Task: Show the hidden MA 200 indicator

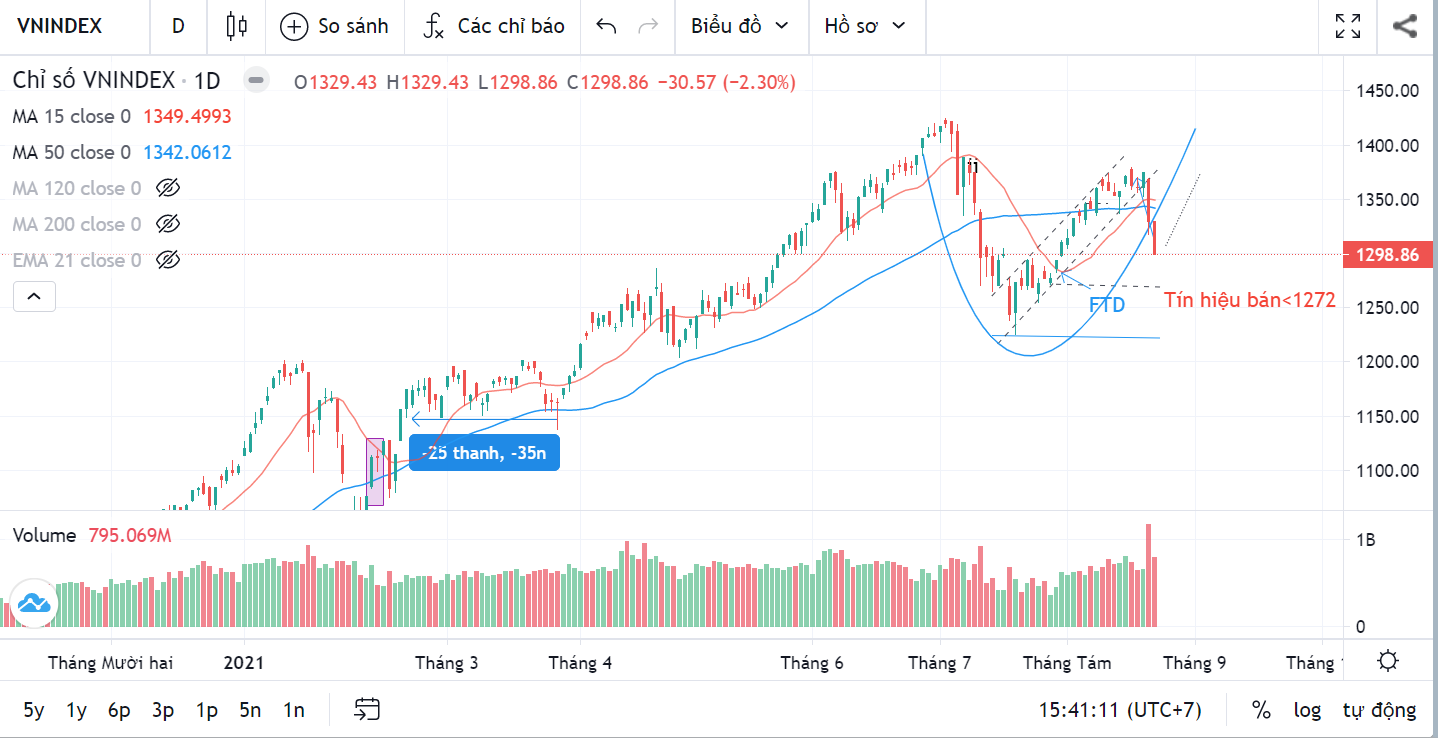Action: (168, 224)
